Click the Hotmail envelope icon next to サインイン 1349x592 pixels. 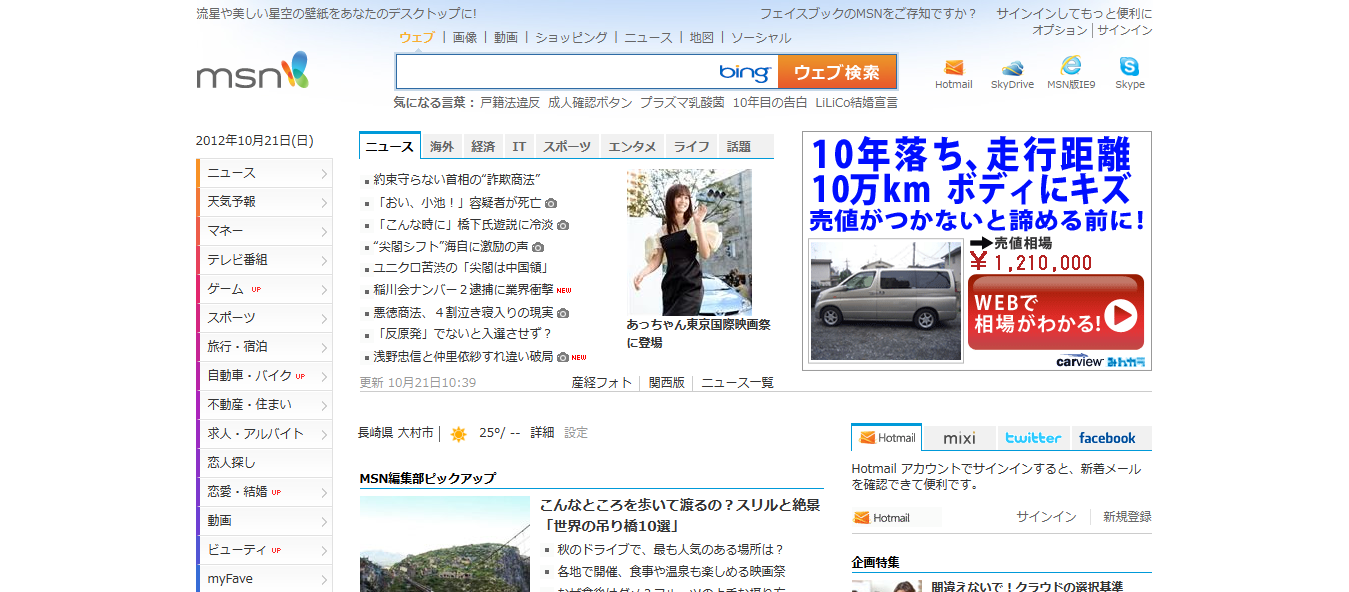(x=861, y=518)
